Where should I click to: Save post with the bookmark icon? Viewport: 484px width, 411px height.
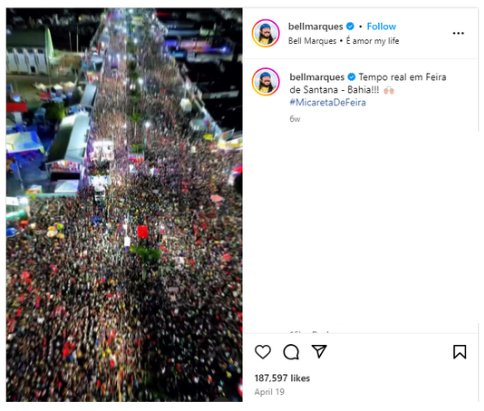[459, 352]
